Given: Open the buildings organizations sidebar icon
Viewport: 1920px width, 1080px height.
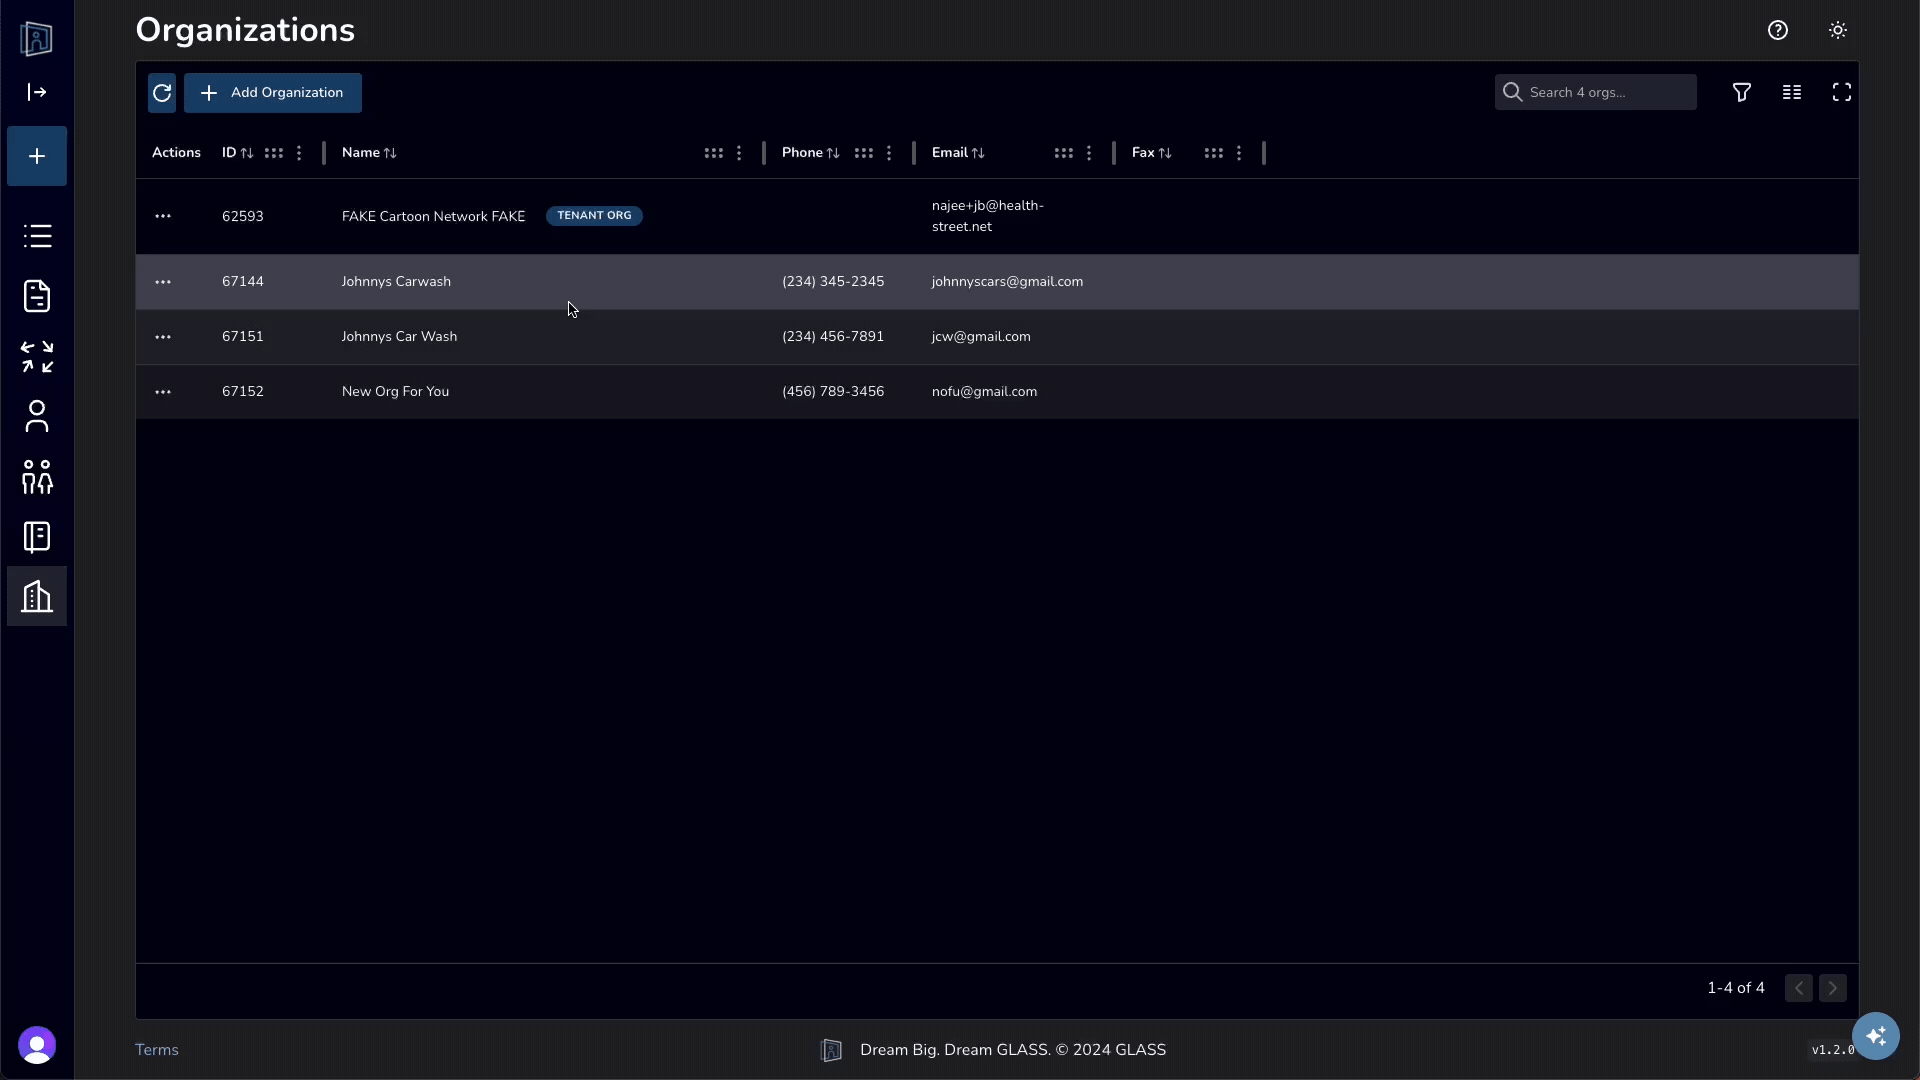Looking at the screenshot, I should pos(37,597).
